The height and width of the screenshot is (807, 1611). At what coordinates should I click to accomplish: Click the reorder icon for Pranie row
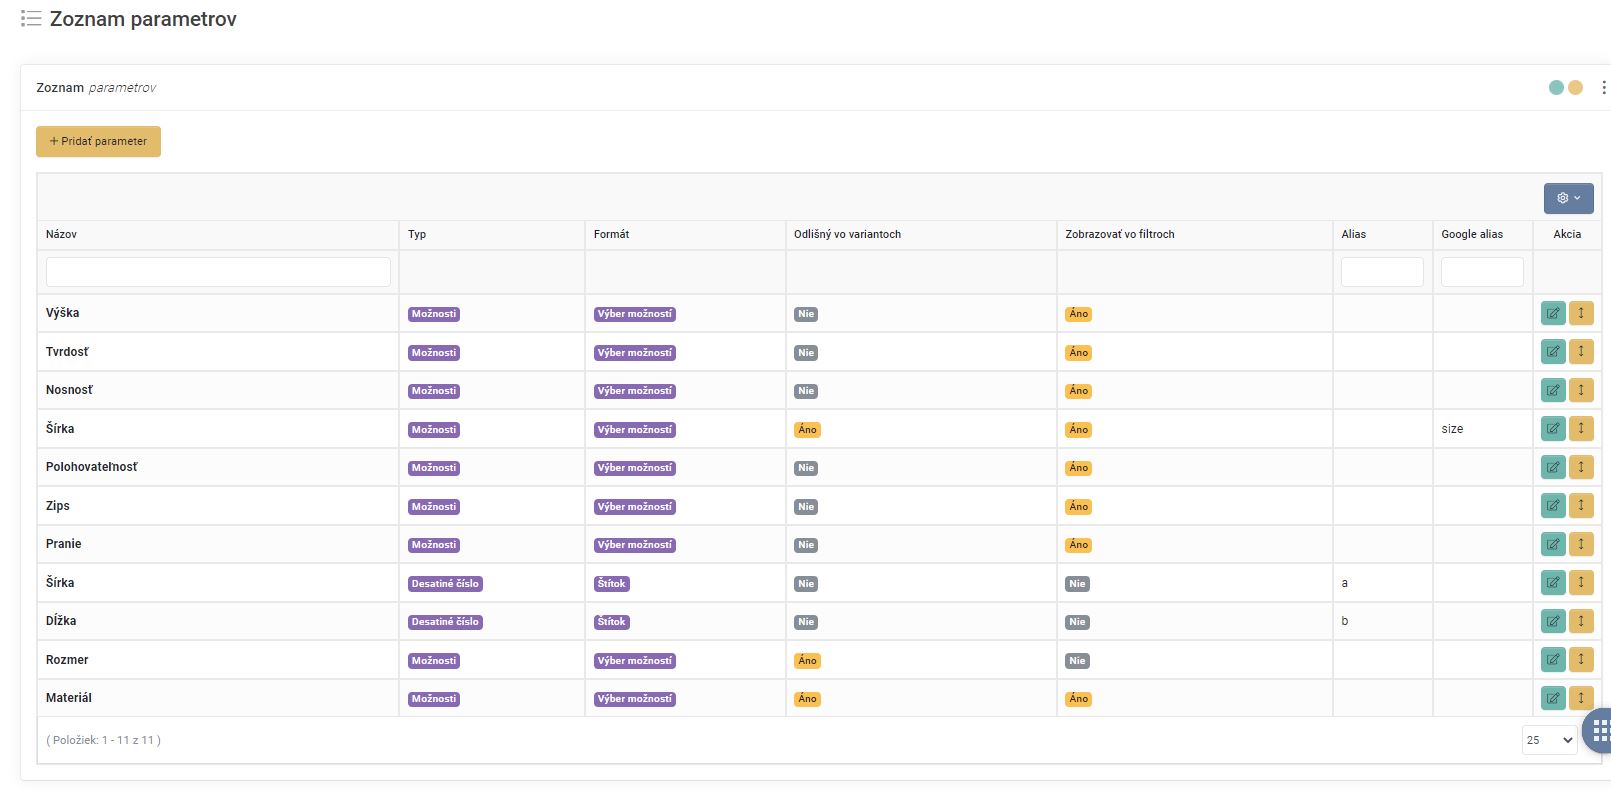1580,544
